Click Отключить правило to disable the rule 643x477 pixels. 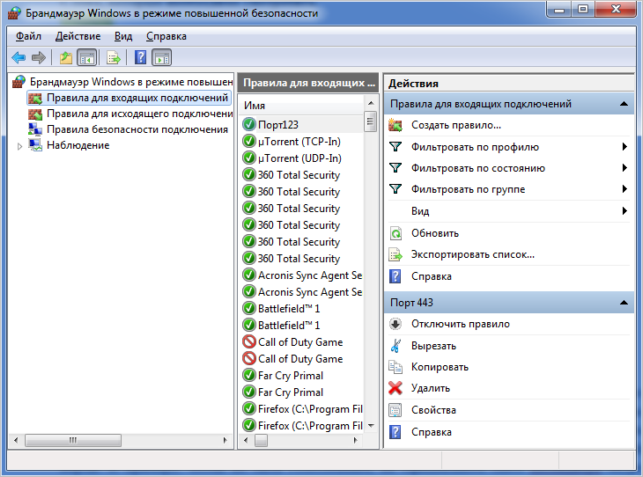pyautogui.click(x=460, y=324)
